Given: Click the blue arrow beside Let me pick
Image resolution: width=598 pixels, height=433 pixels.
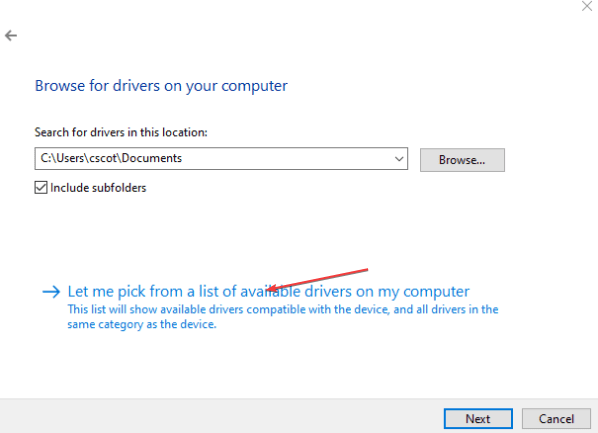Looking at the screenshot, I should (x=51, y=292).
